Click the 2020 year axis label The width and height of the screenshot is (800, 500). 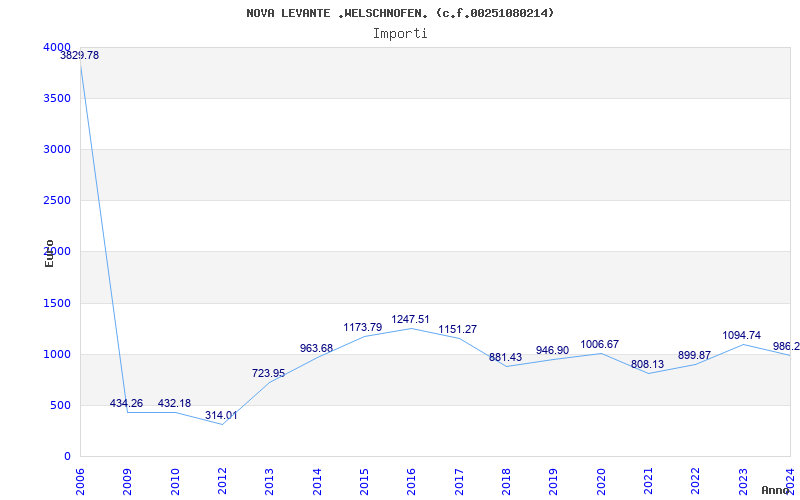click(x=601, y=479)
